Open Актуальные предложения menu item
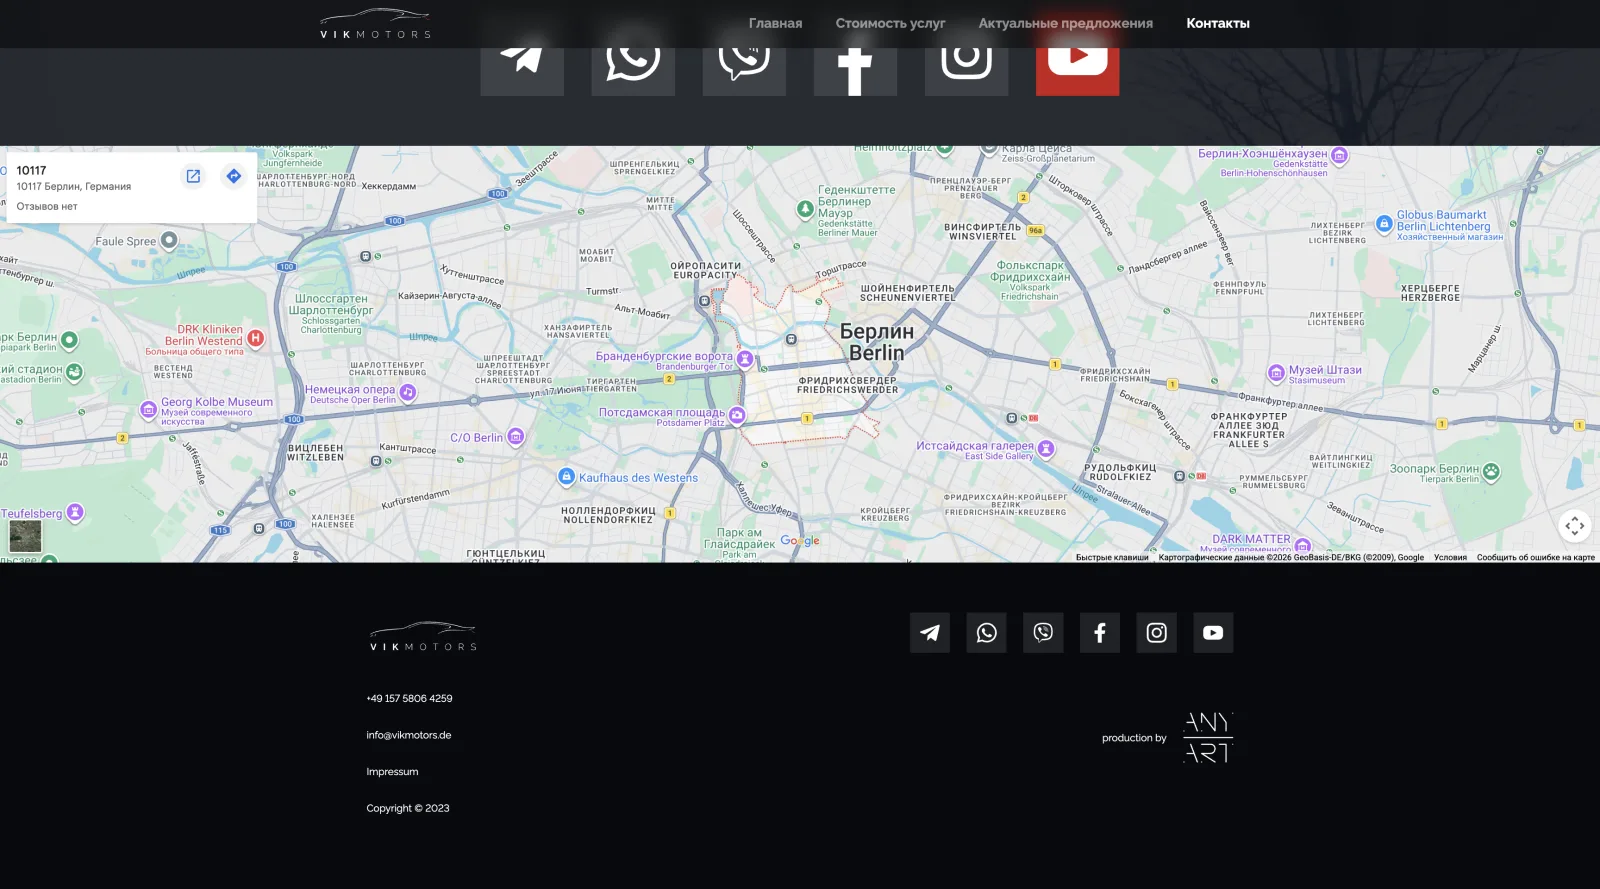The image size is (1600, 889). coord(1065,23)
